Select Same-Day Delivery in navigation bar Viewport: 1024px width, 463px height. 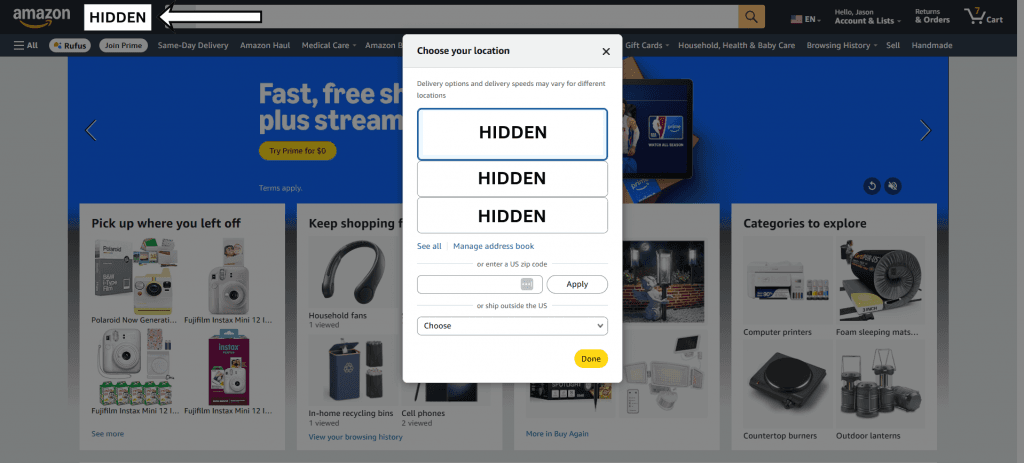click(x=193, y=46)
